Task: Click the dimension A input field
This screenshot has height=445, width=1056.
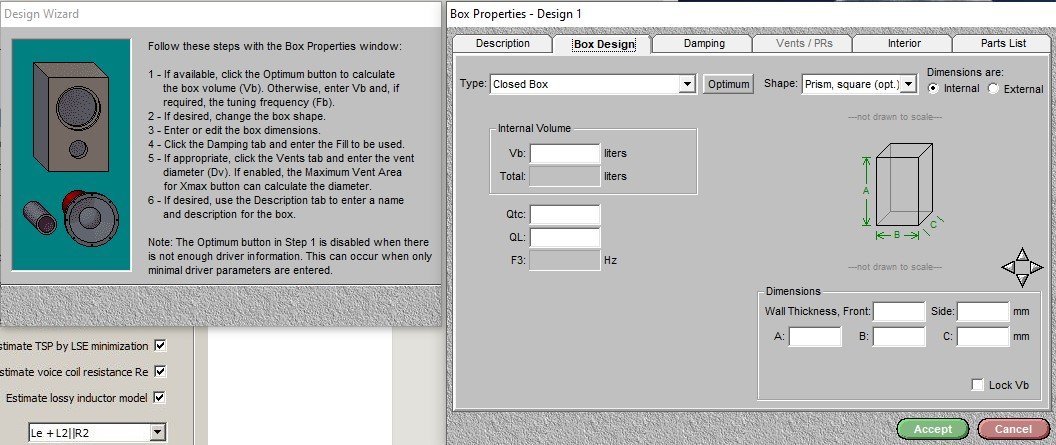Action: click(815, 337)
